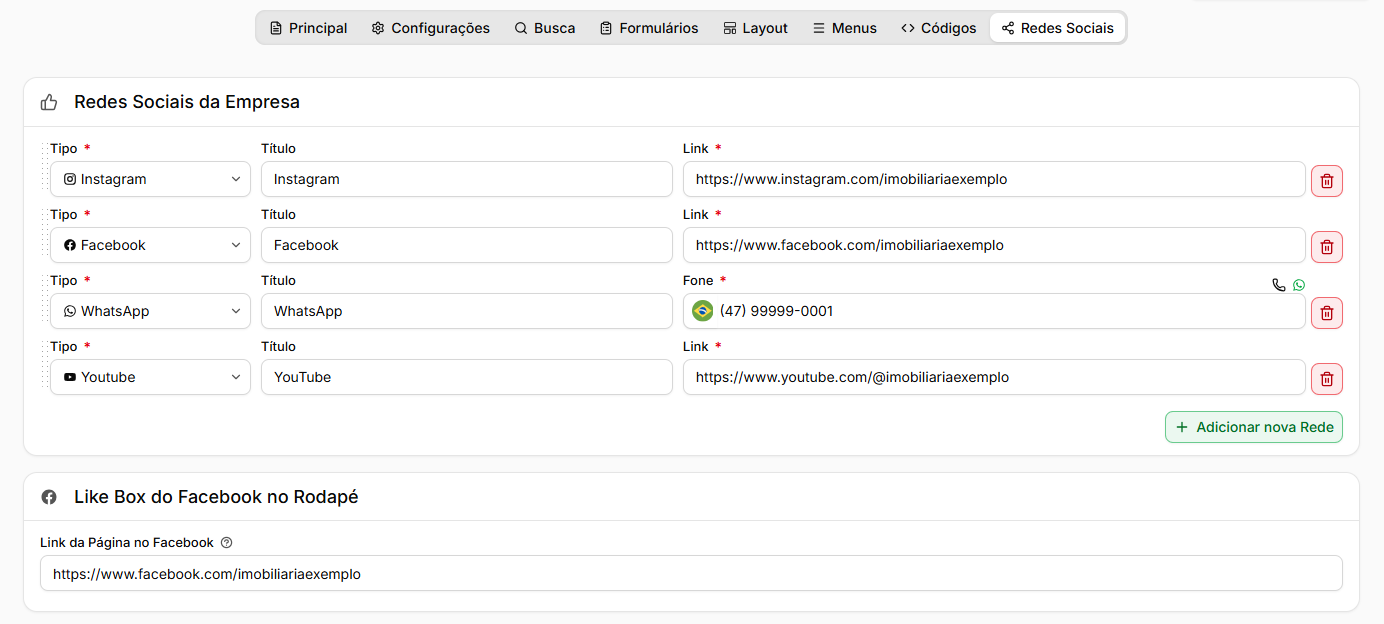Delete the Instagram social network row
1384x624 pixels.
pos(1327,181)
